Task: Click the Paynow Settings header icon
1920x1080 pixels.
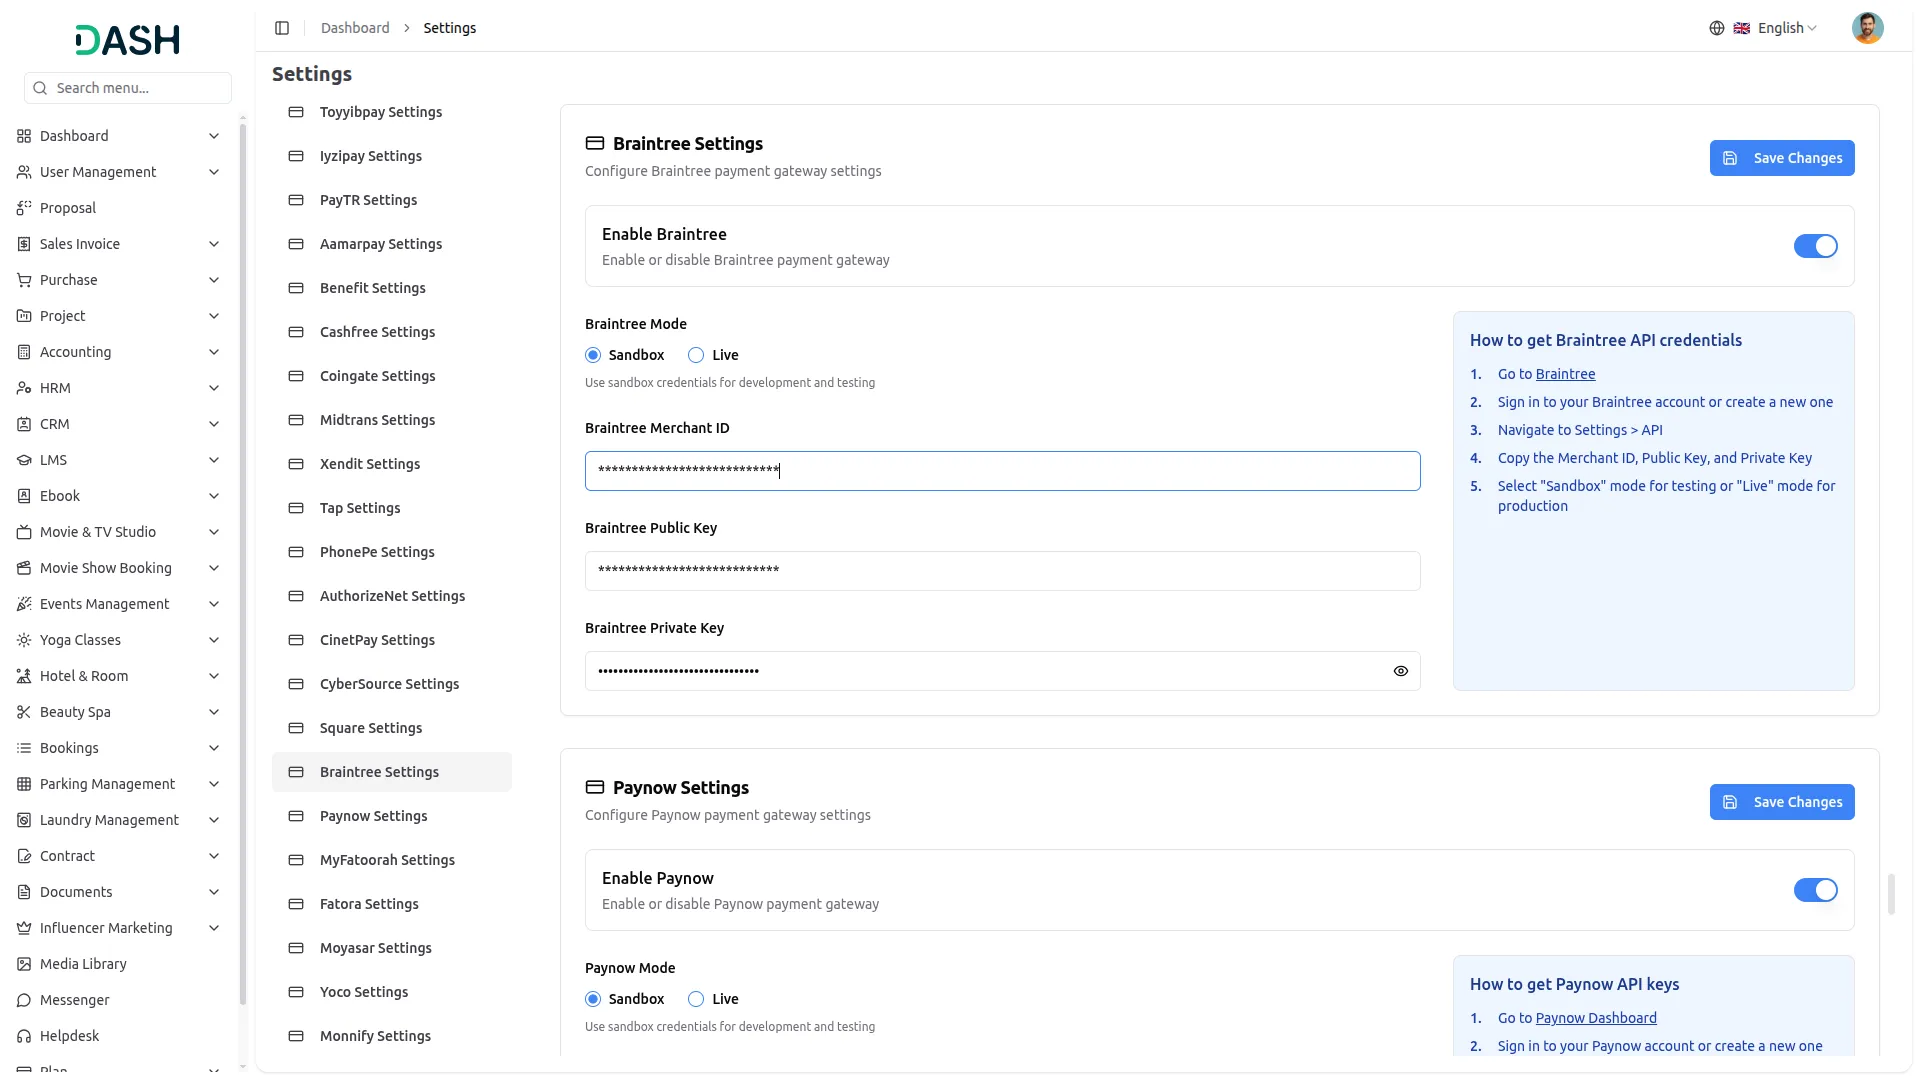Action: click(x=595, y=788)
